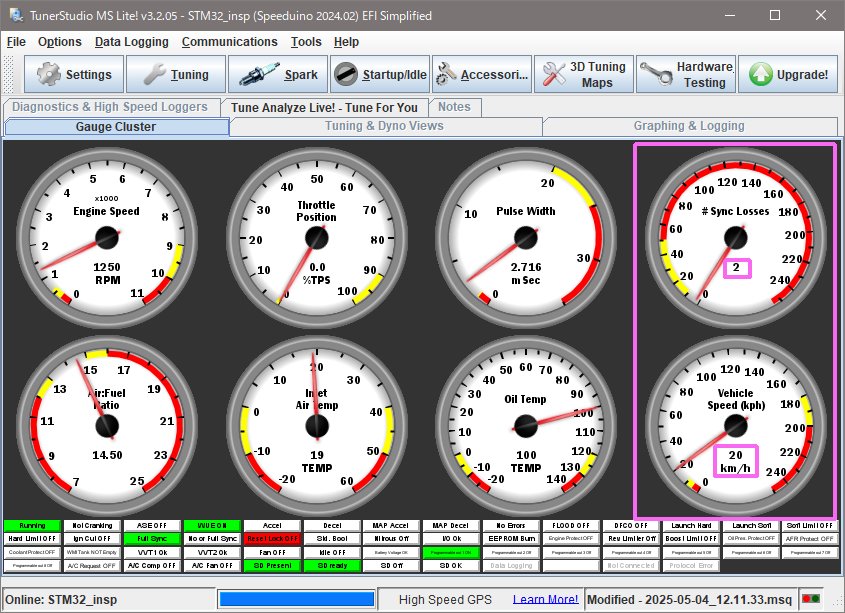
Task: Click the Ign Cut OFF indicator
Action: 92,539
